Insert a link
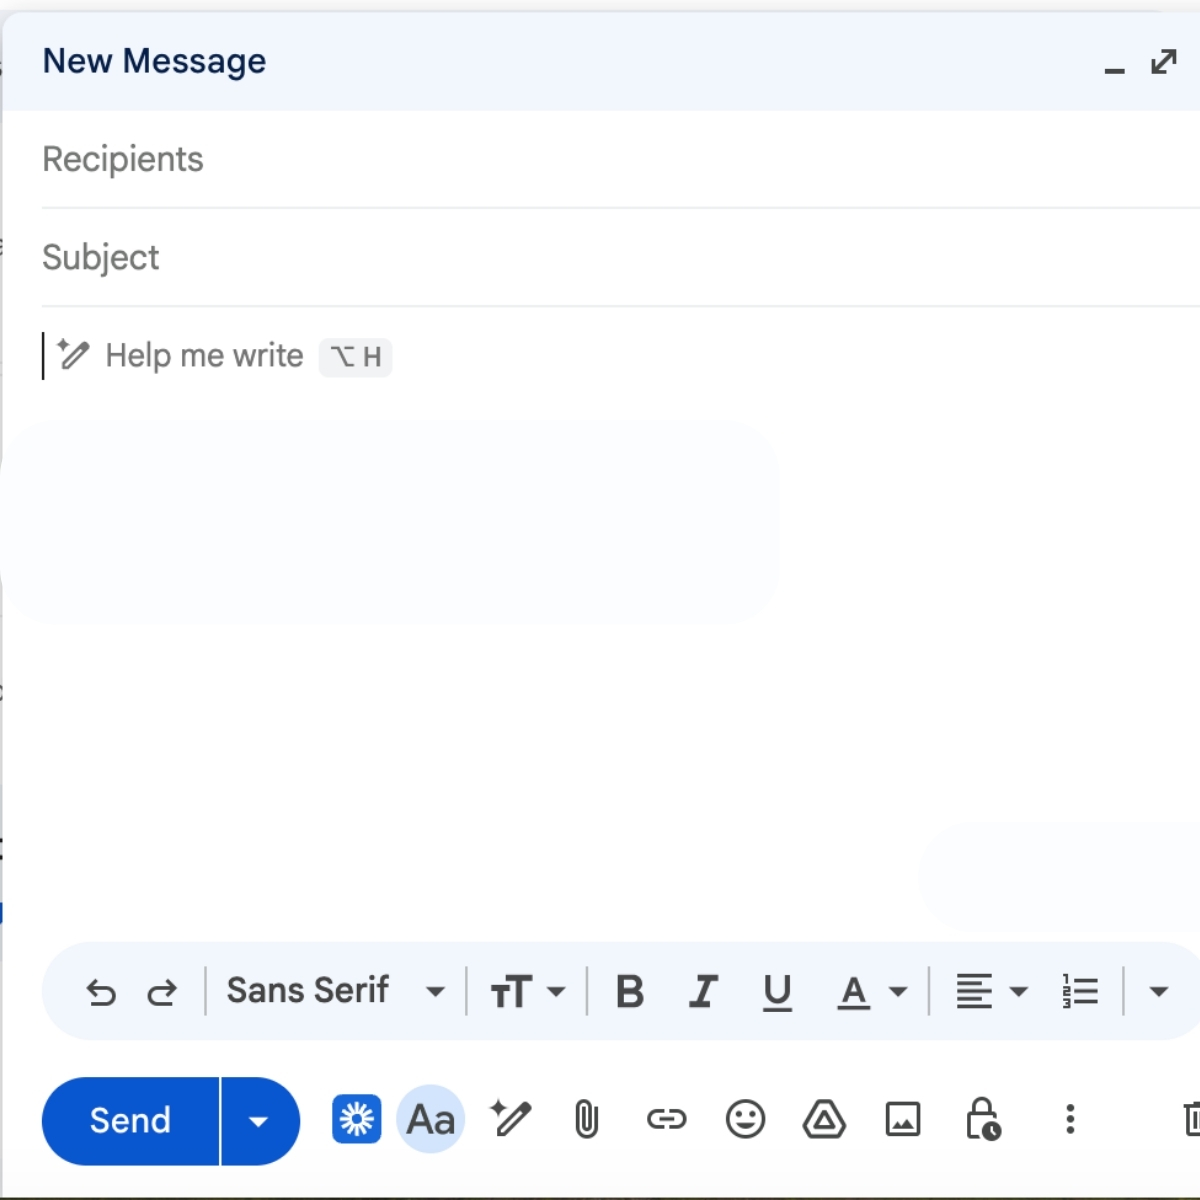This screenshot has height=1200, width=1200. (666, 1119)
